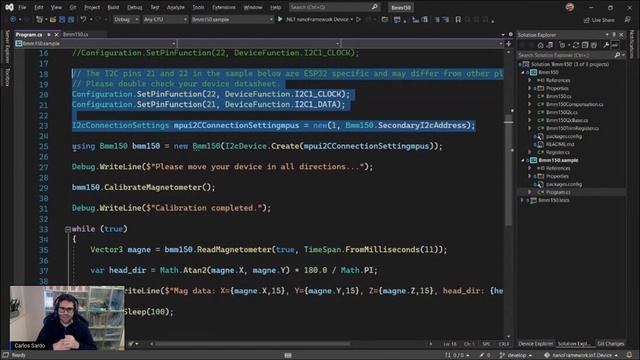Image resolution: width=640 pixels, height=360 pixels.
Task: Open the Bmm150.sample startup project dropdown
Action: [232, 19]
